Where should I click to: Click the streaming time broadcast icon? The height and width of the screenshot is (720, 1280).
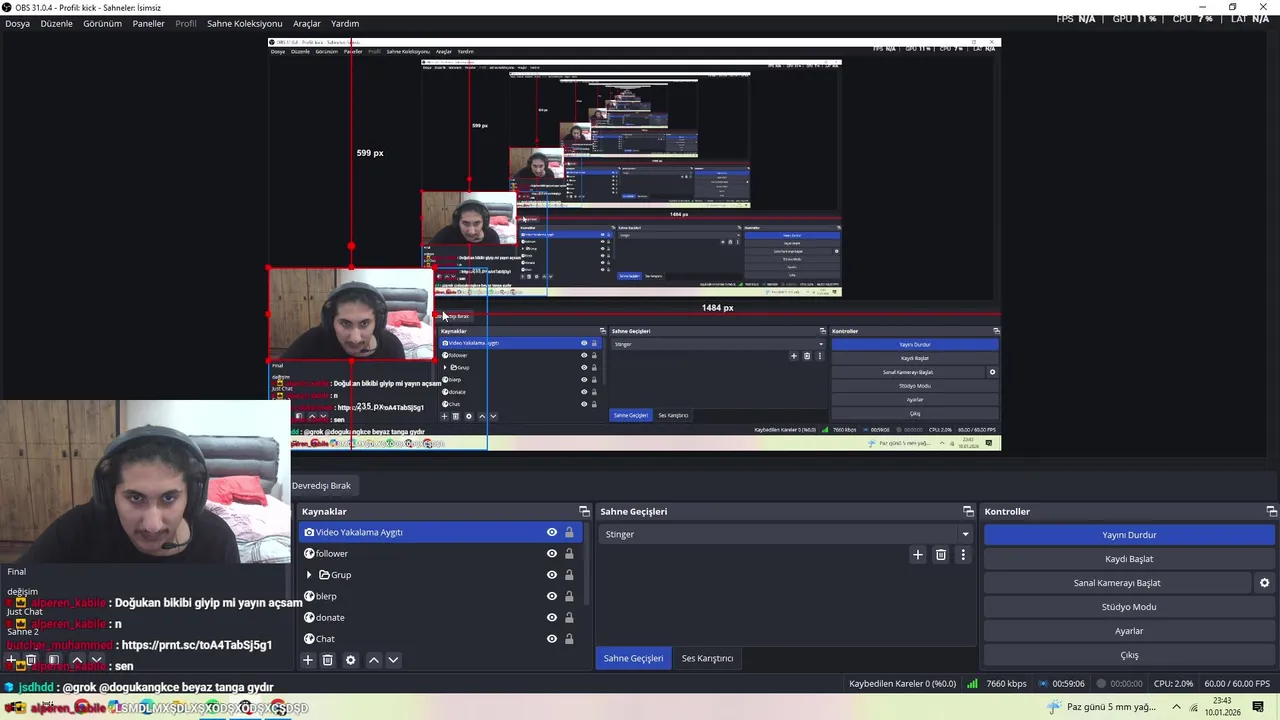1044,684
